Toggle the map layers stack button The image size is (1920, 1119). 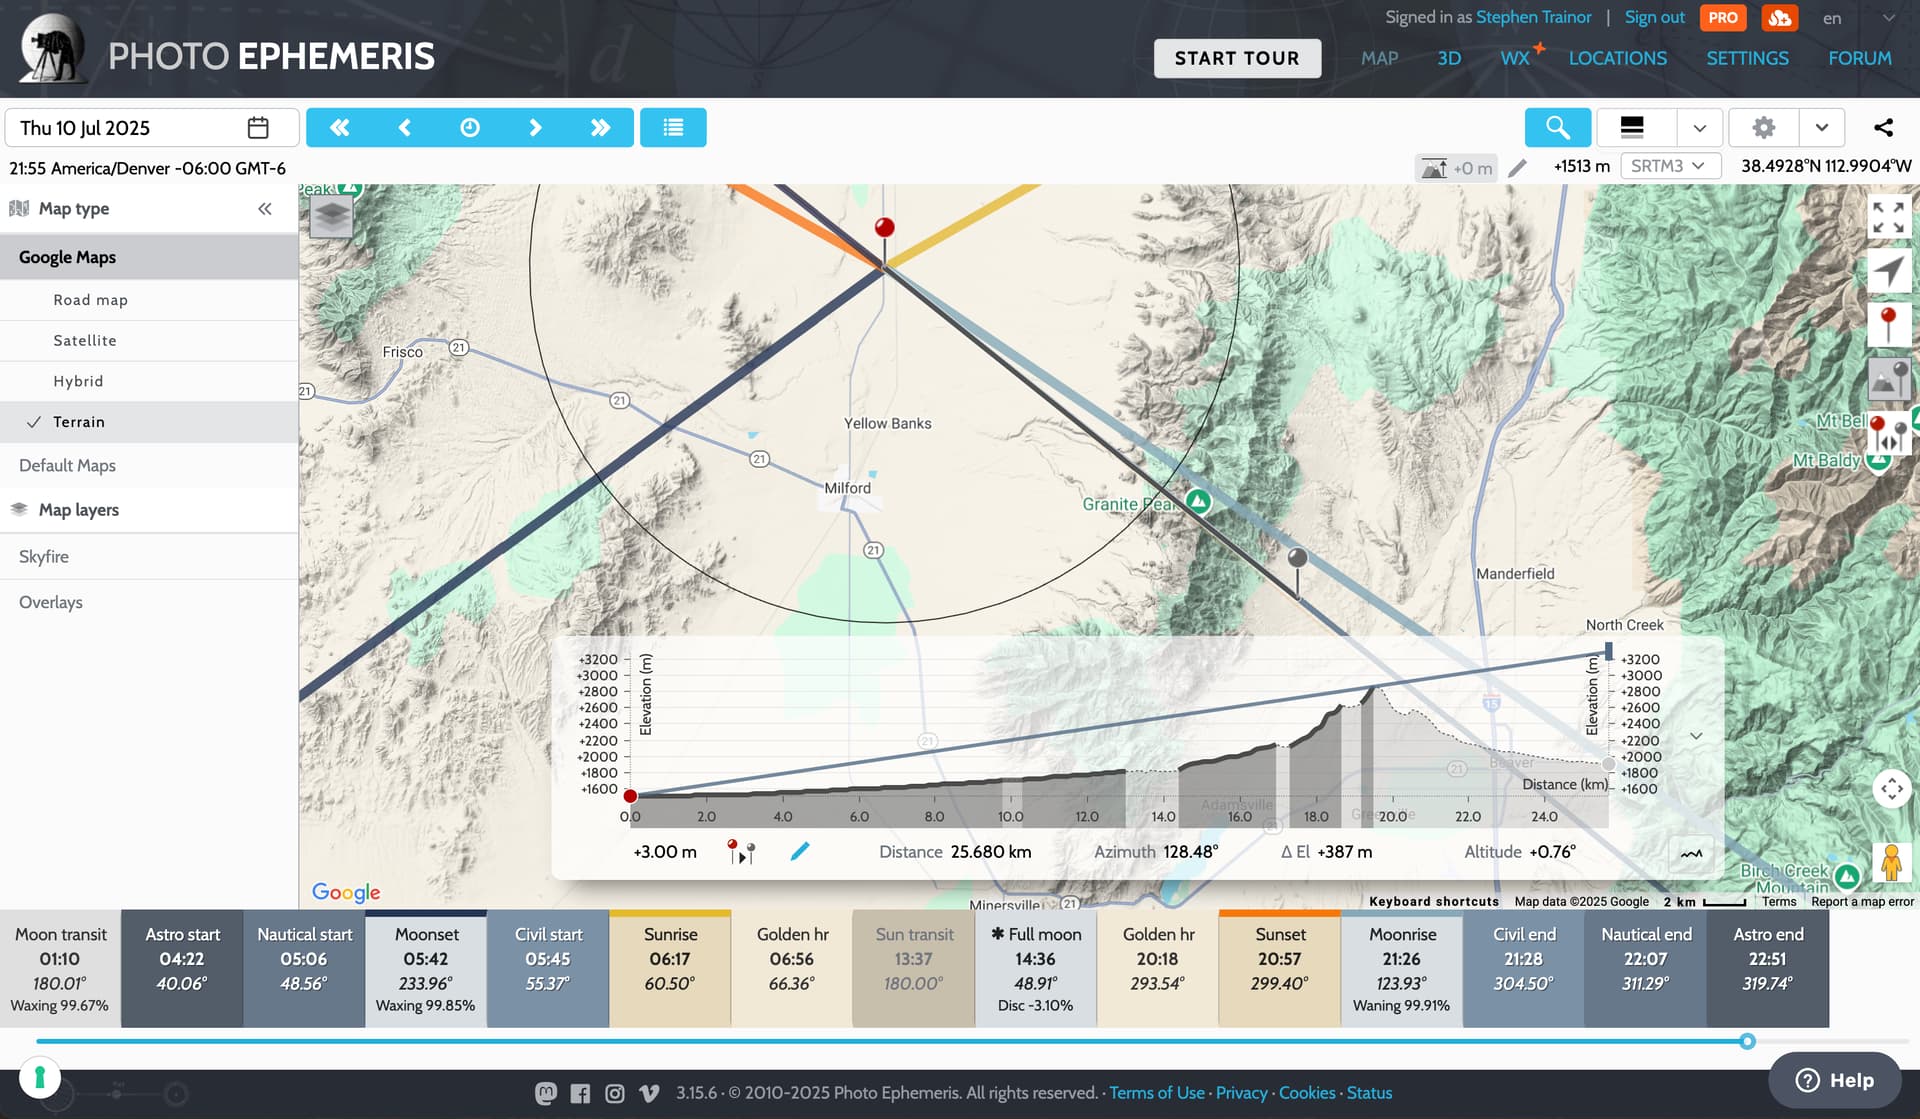332,215
